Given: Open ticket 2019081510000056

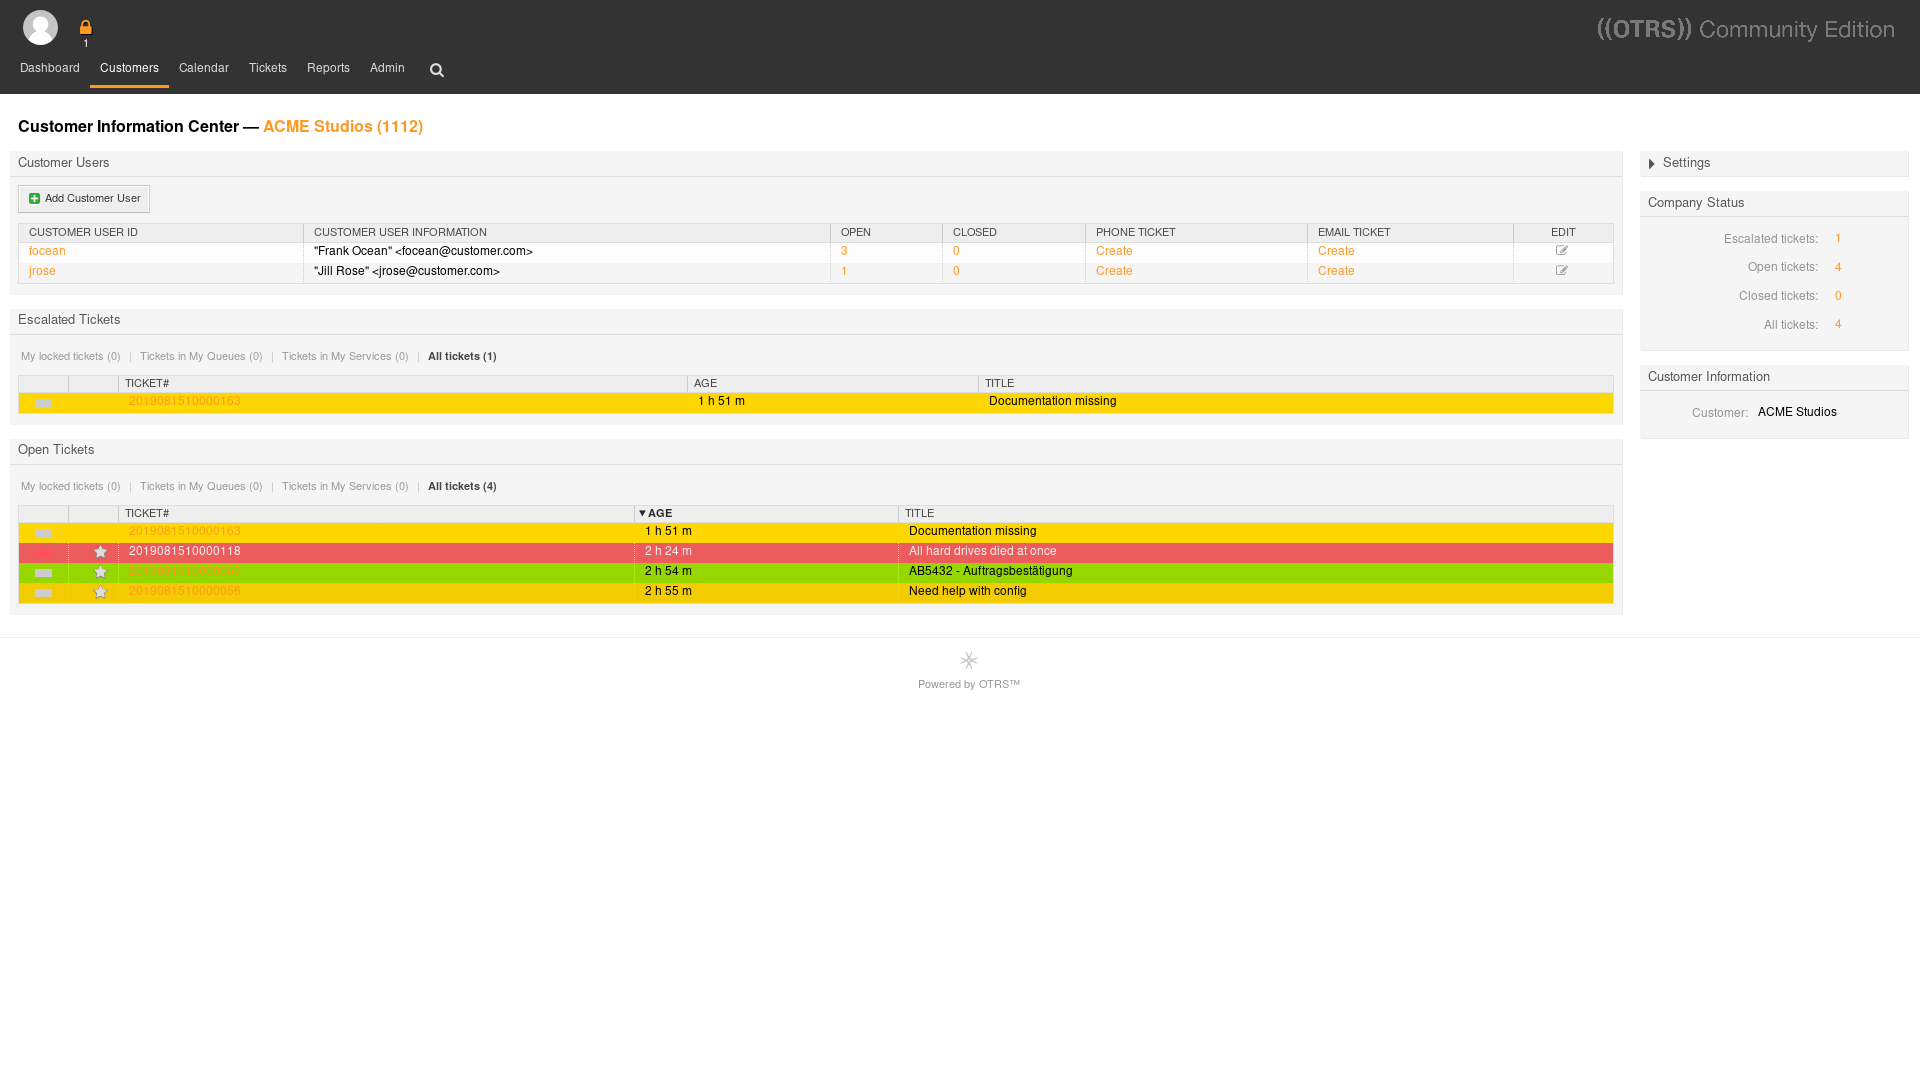Looking at the screenshot, I should 185,592.
